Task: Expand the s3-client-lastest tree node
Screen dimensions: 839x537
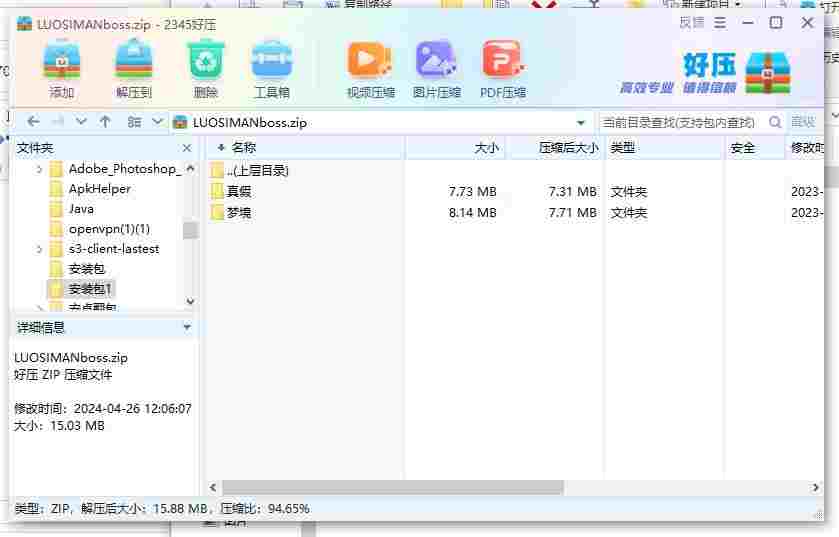Action: coord(39,249)
